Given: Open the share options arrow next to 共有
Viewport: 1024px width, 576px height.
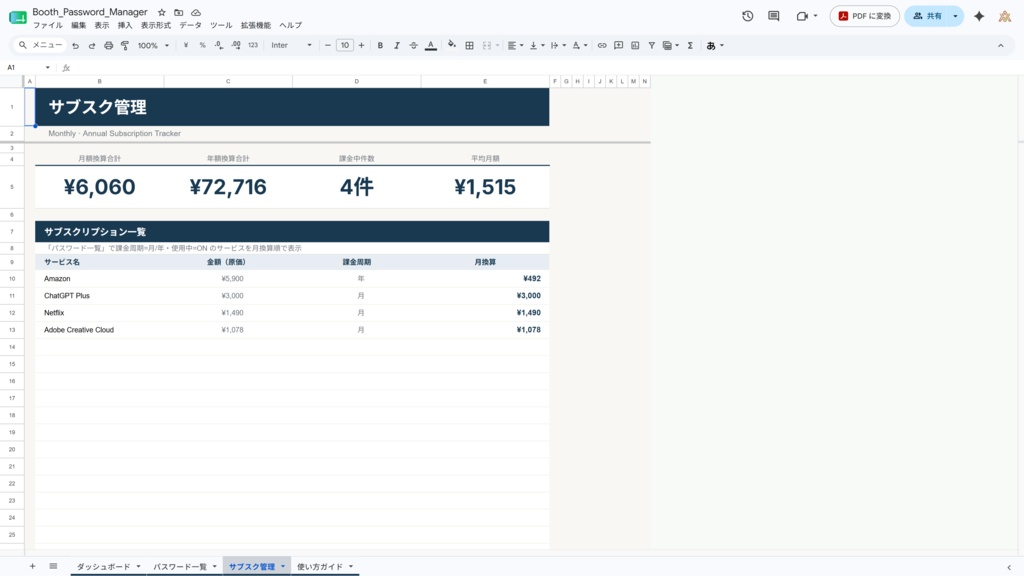Looking at the screenshot, I should pos(955,16).
